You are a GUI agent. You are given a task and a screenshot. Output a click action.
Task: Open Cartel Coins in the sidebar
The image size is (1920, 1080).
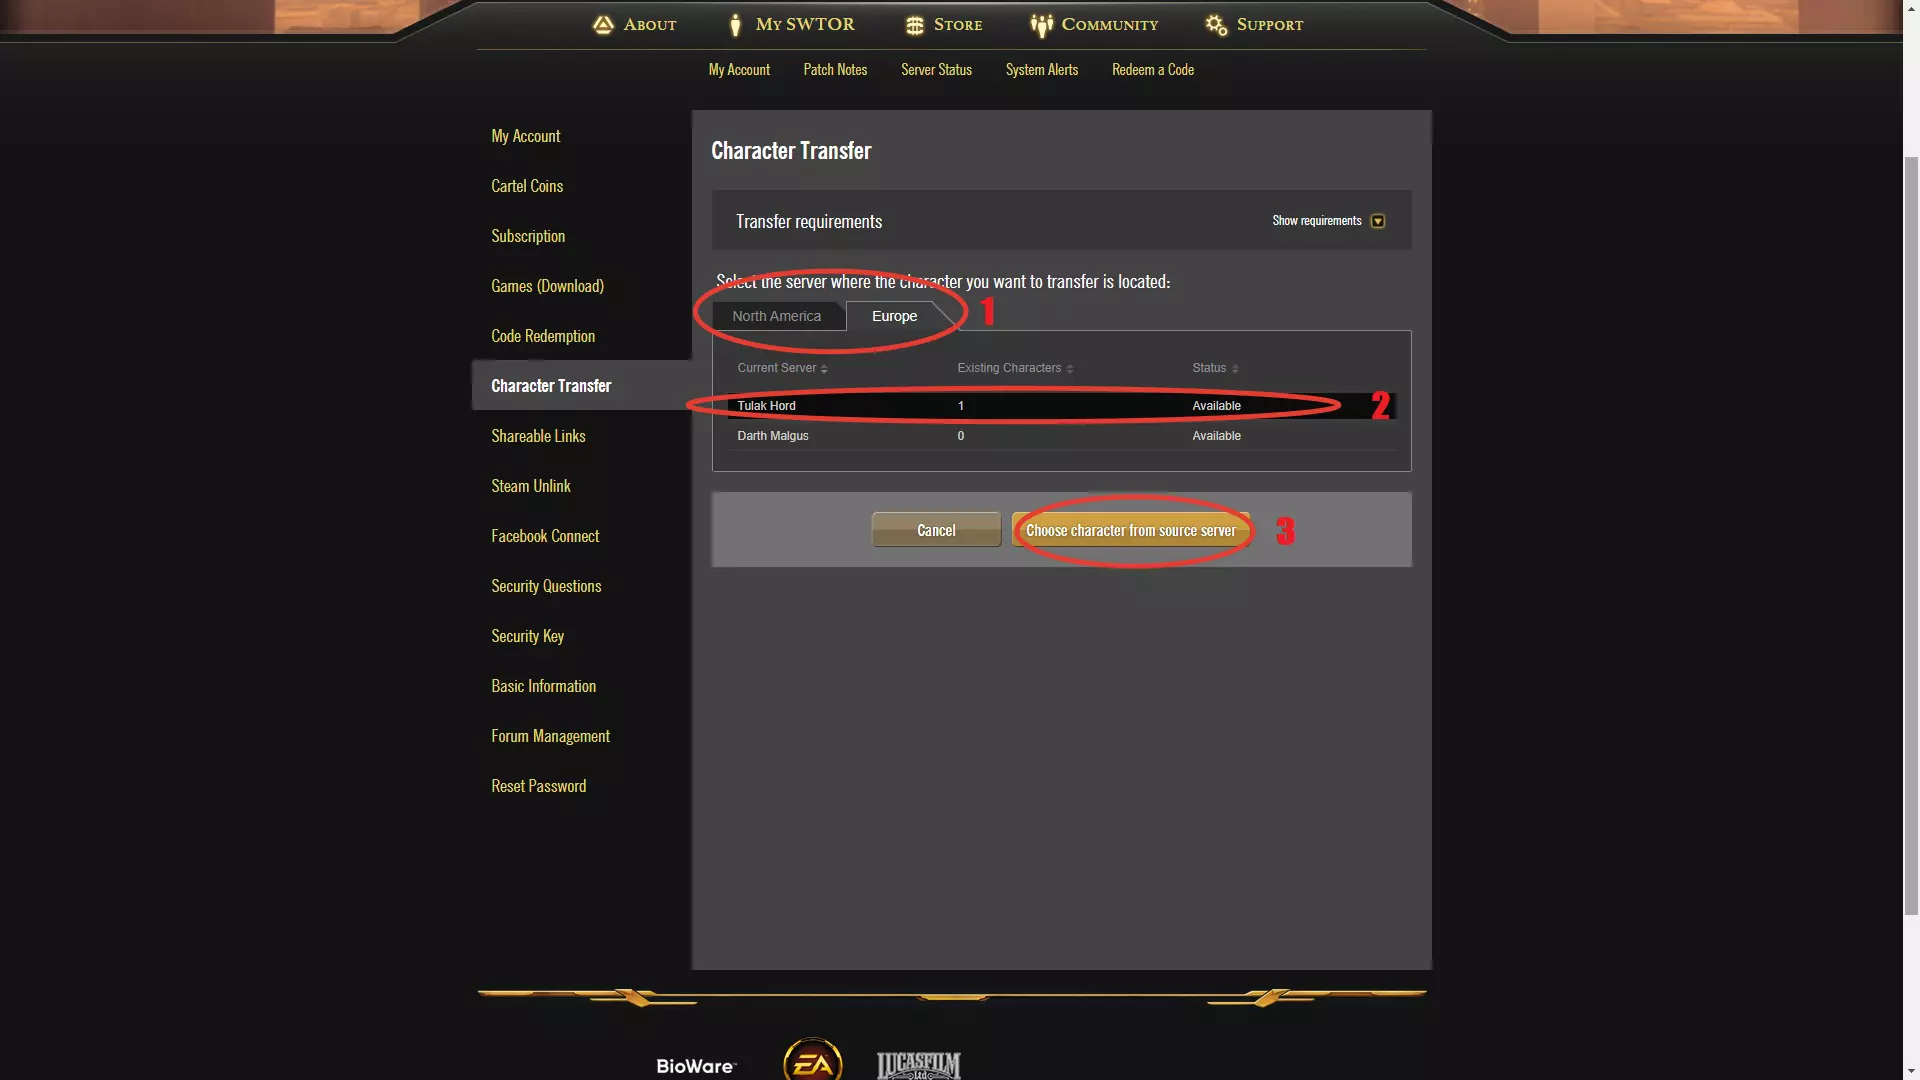(527, 186)
